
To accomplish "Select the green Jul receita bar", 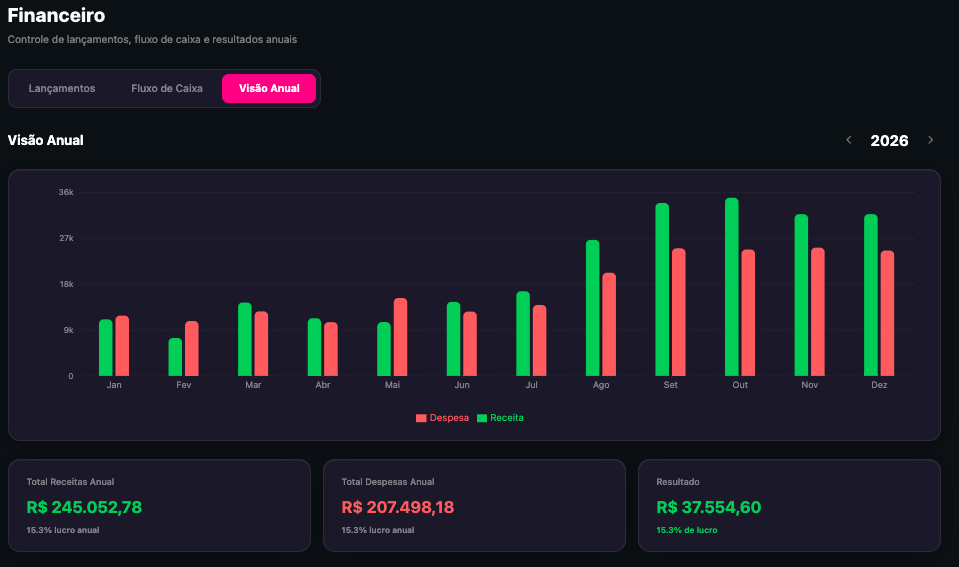I will (523, 333).
